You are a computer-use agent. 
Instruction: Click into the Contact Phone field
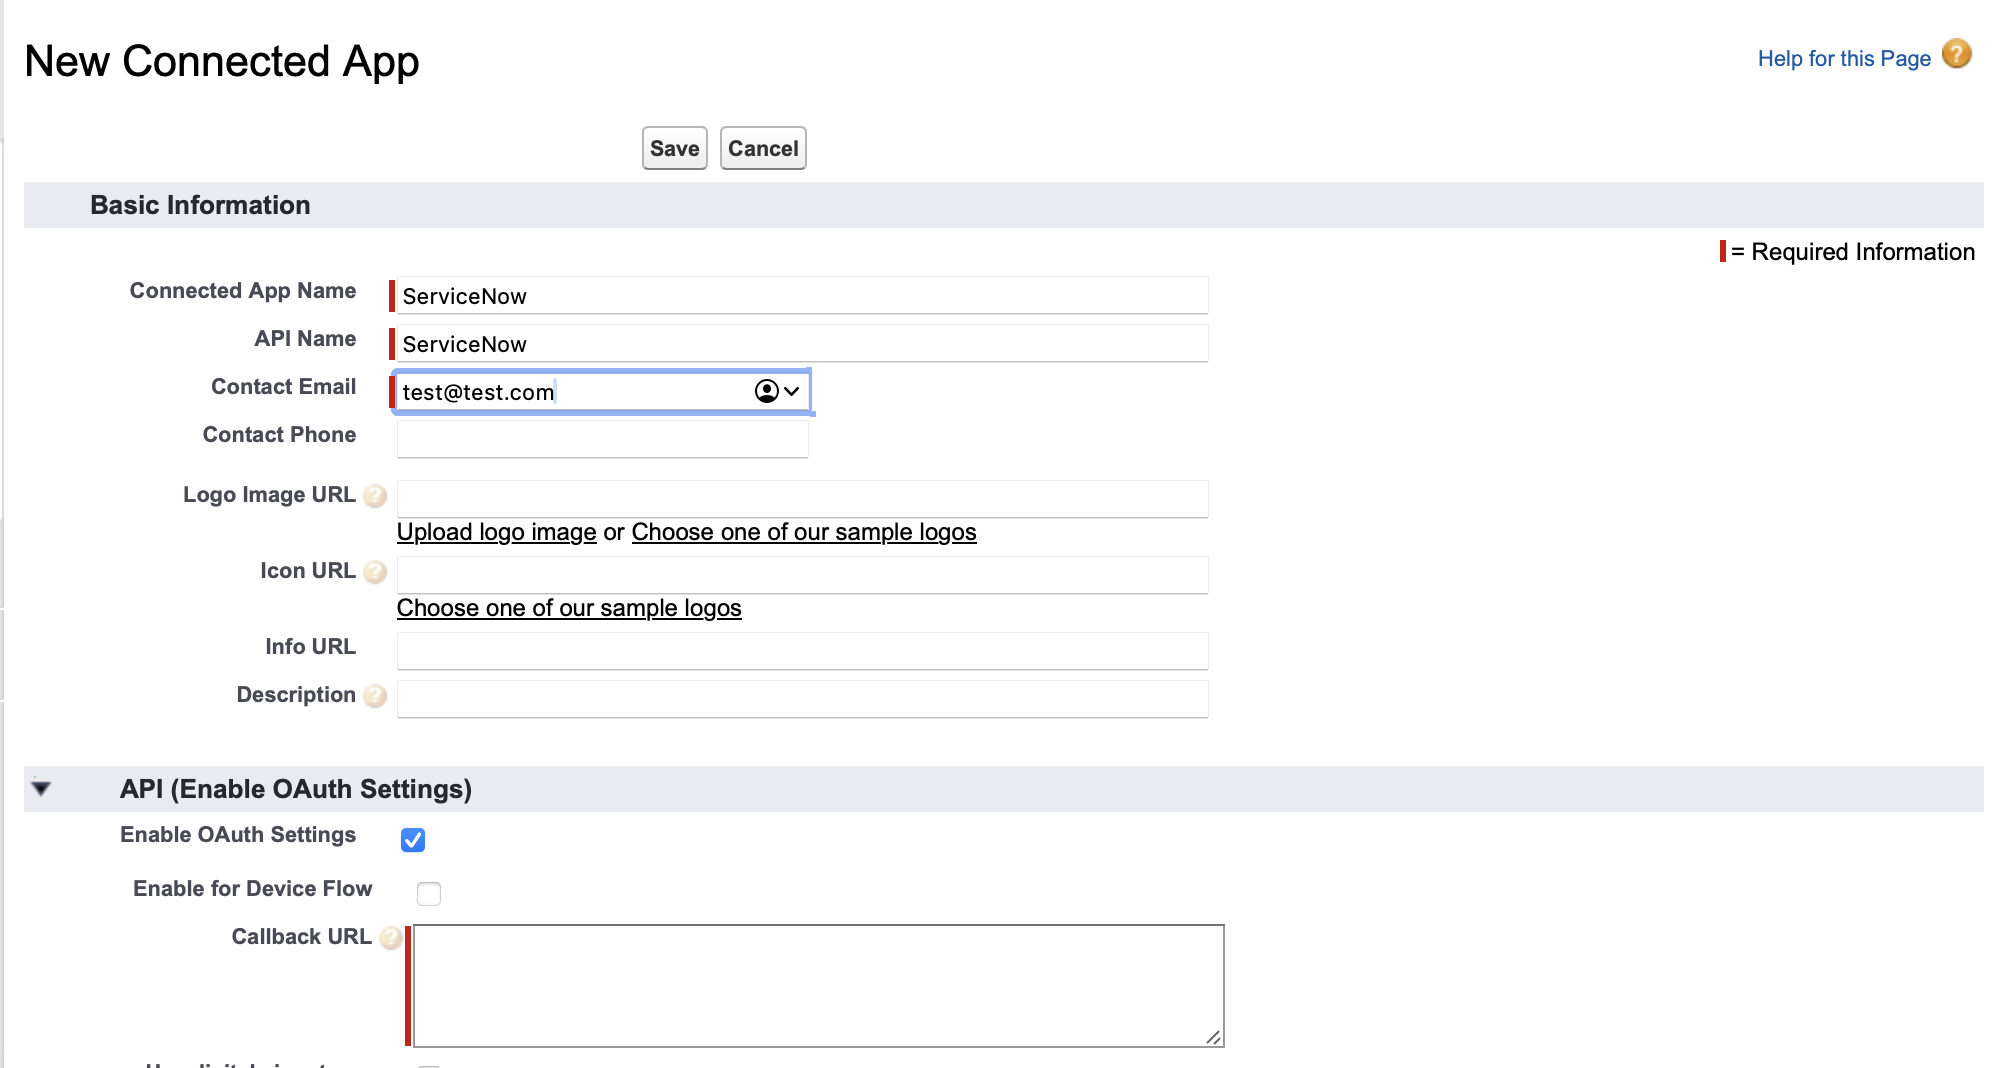coord(601,438)
